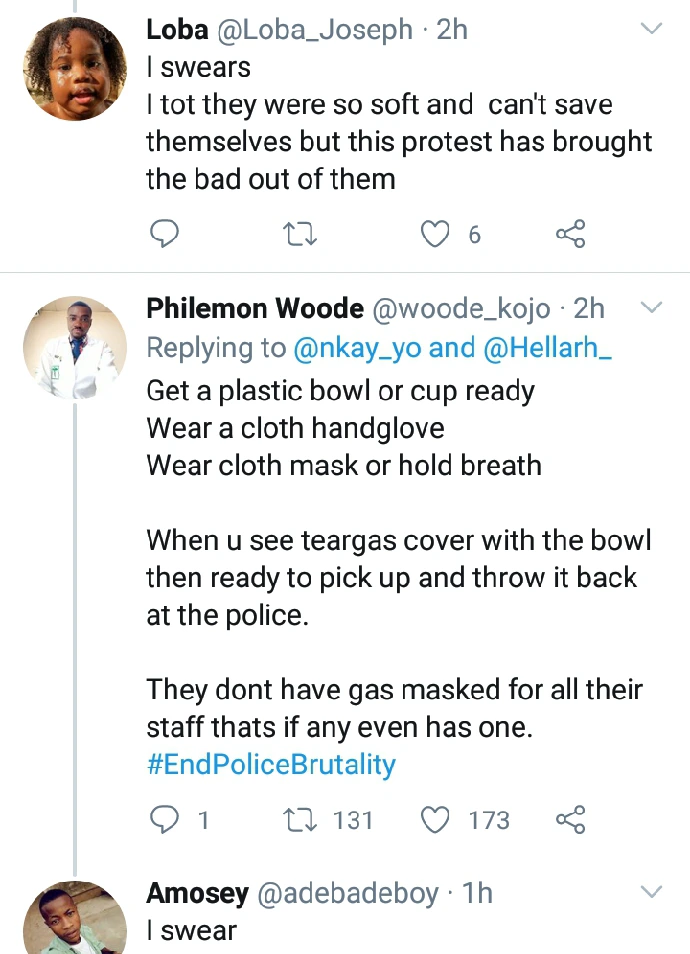
Task: Share Philemon Woode's tweet
Action: pyautogui.click(x=569, y=820)
